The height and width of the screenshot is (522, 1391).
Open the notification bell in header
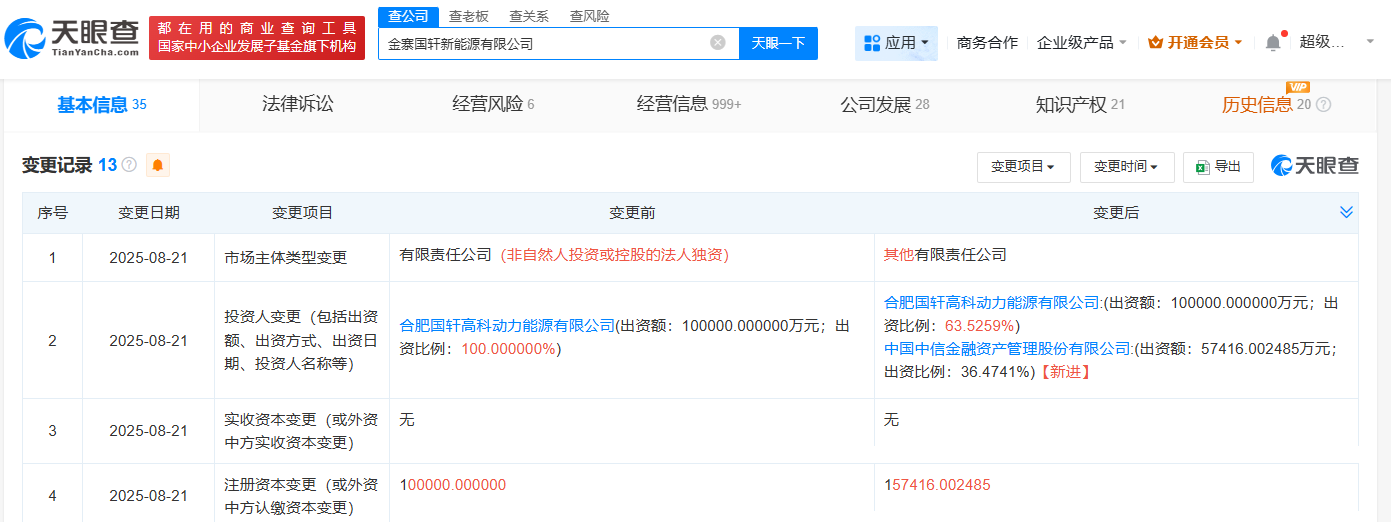click(1272, 43)
